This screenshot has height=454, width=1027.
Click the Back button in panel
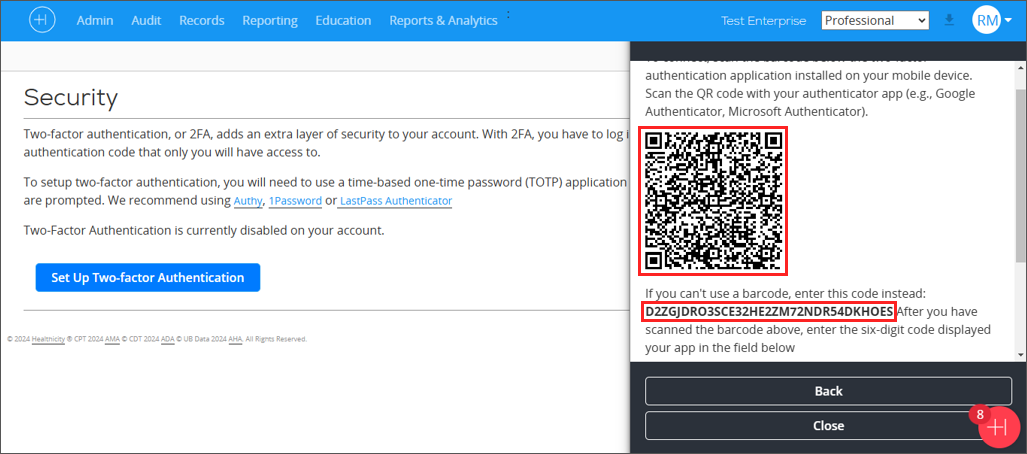pos(829,391)
